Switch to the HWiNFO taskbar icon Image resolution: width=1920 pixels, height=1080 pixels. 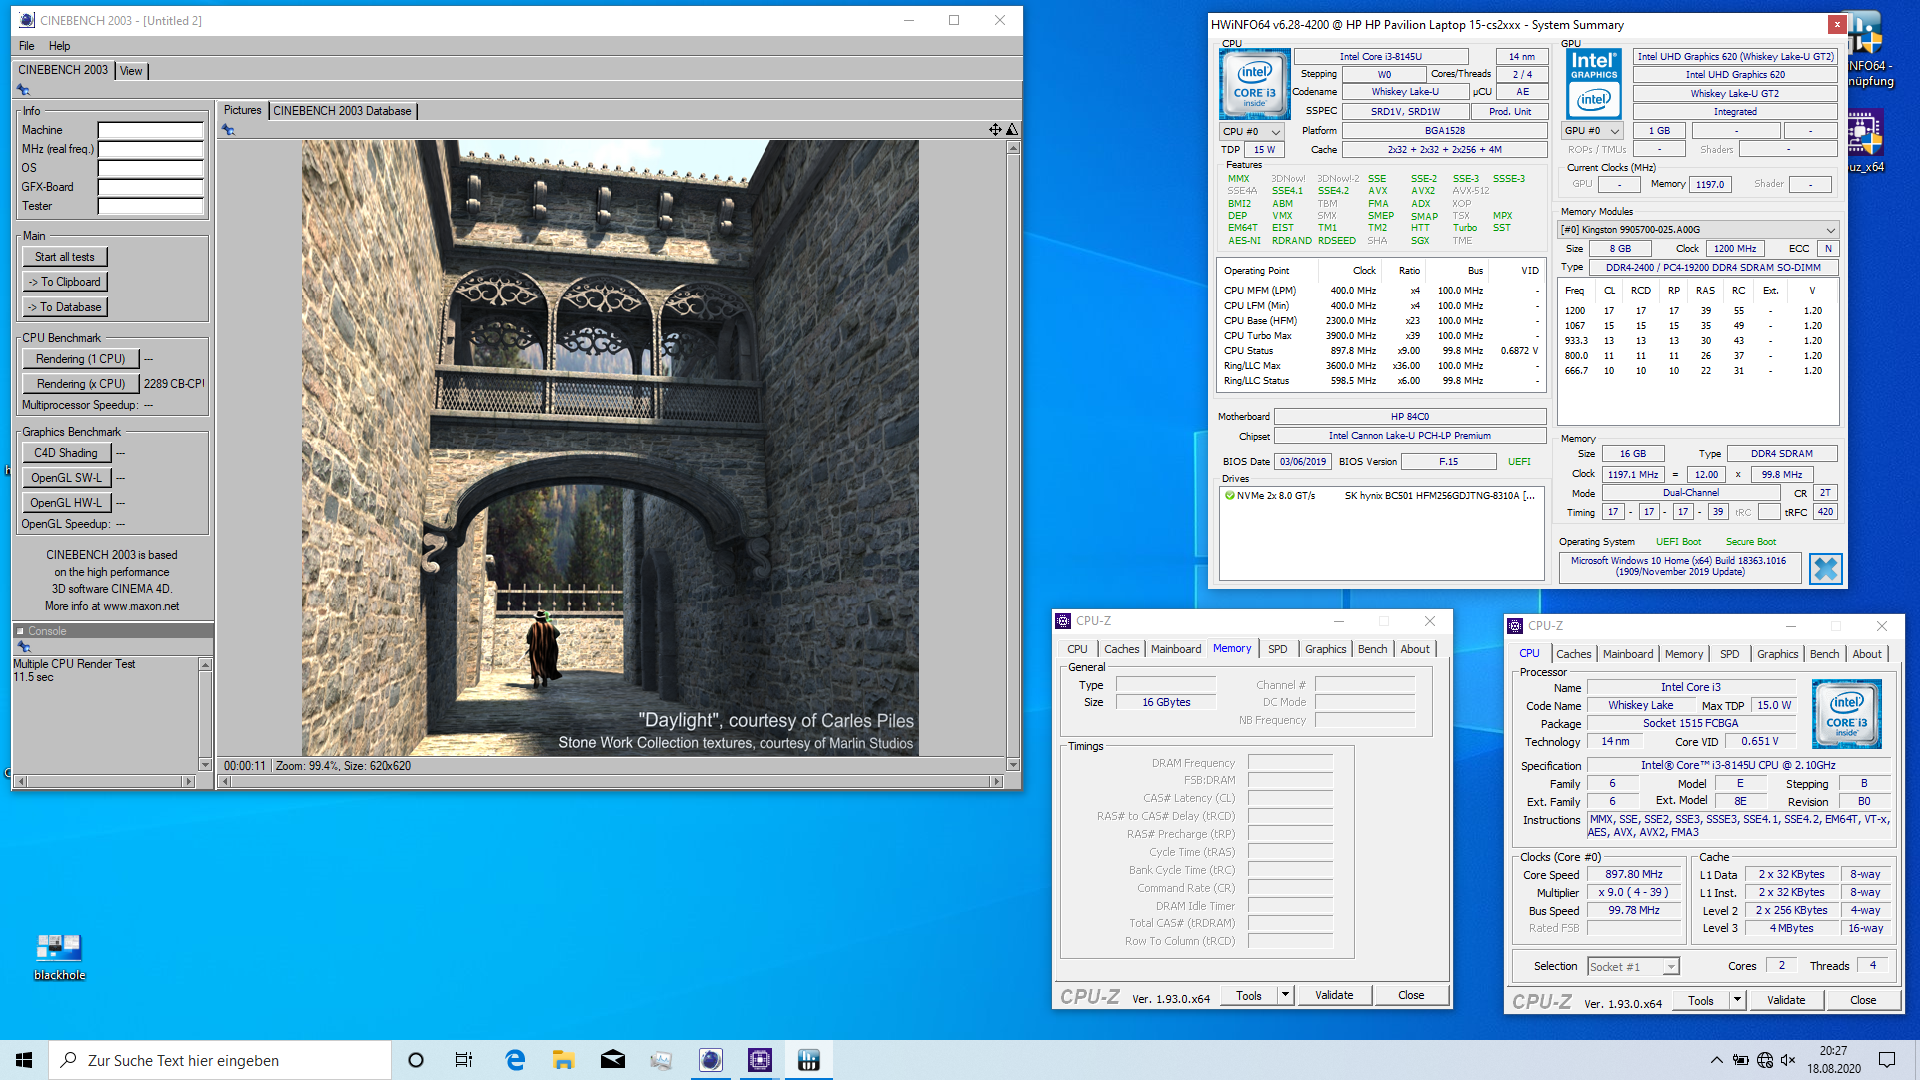[808, 1060]
